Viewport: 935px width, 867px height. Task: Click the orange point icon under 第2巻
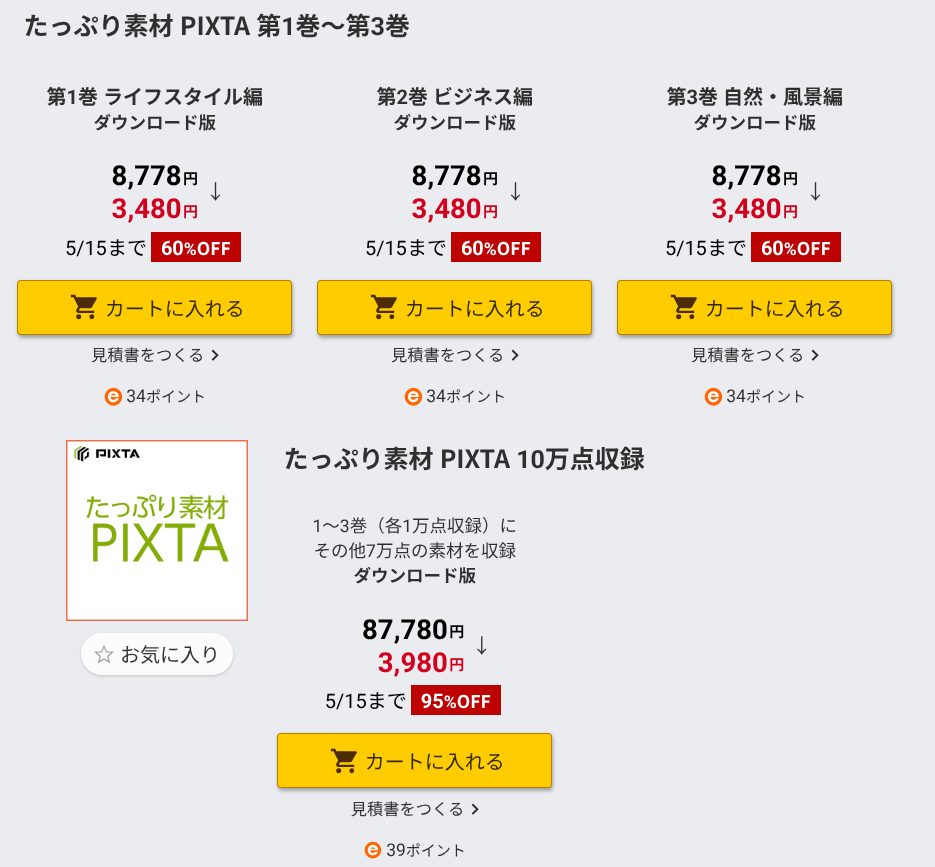(413, 397)
